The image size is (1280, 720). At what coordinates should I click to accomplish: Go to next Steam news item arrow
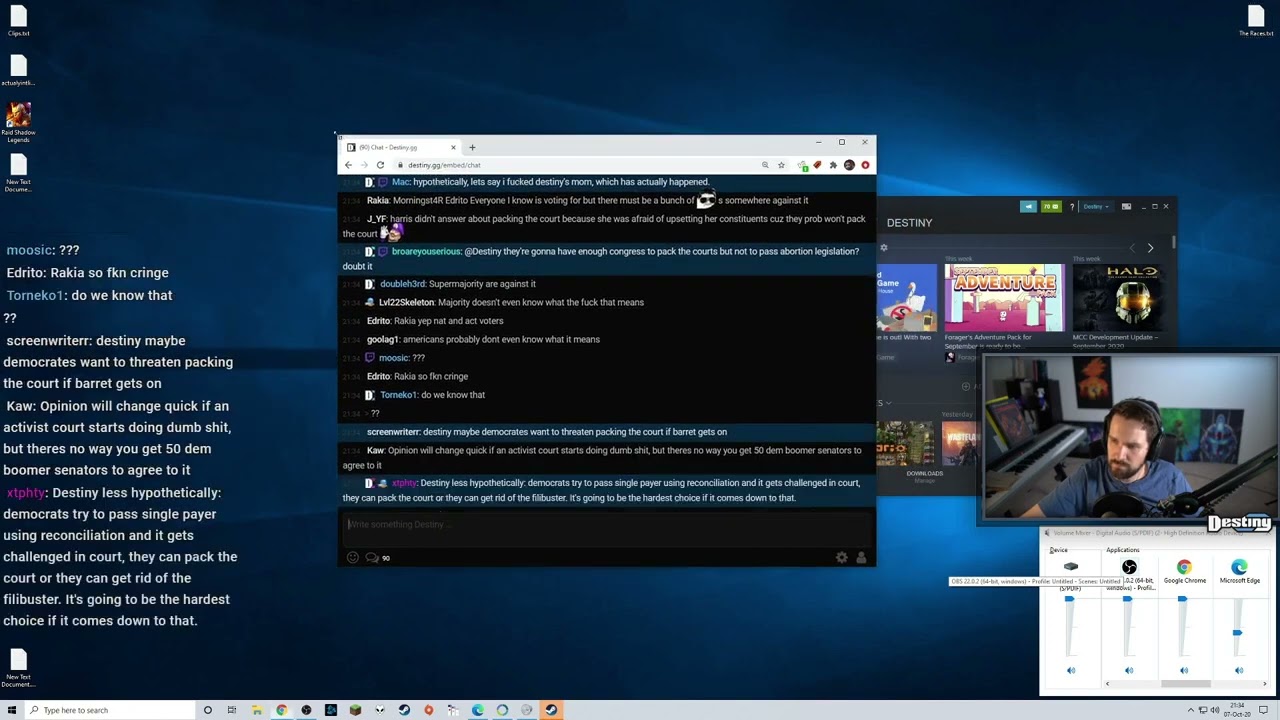tap(1150, 248)
